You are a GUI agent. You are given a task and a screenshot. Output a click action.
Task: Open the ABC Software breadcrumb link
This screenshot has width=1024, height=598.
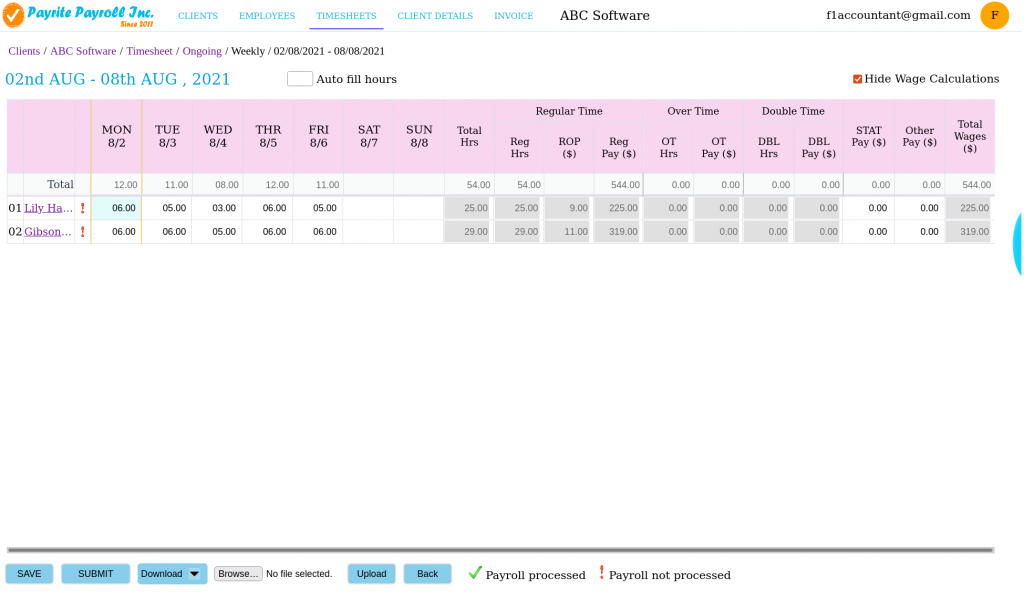pyautogui.click(x=82, y=51)
